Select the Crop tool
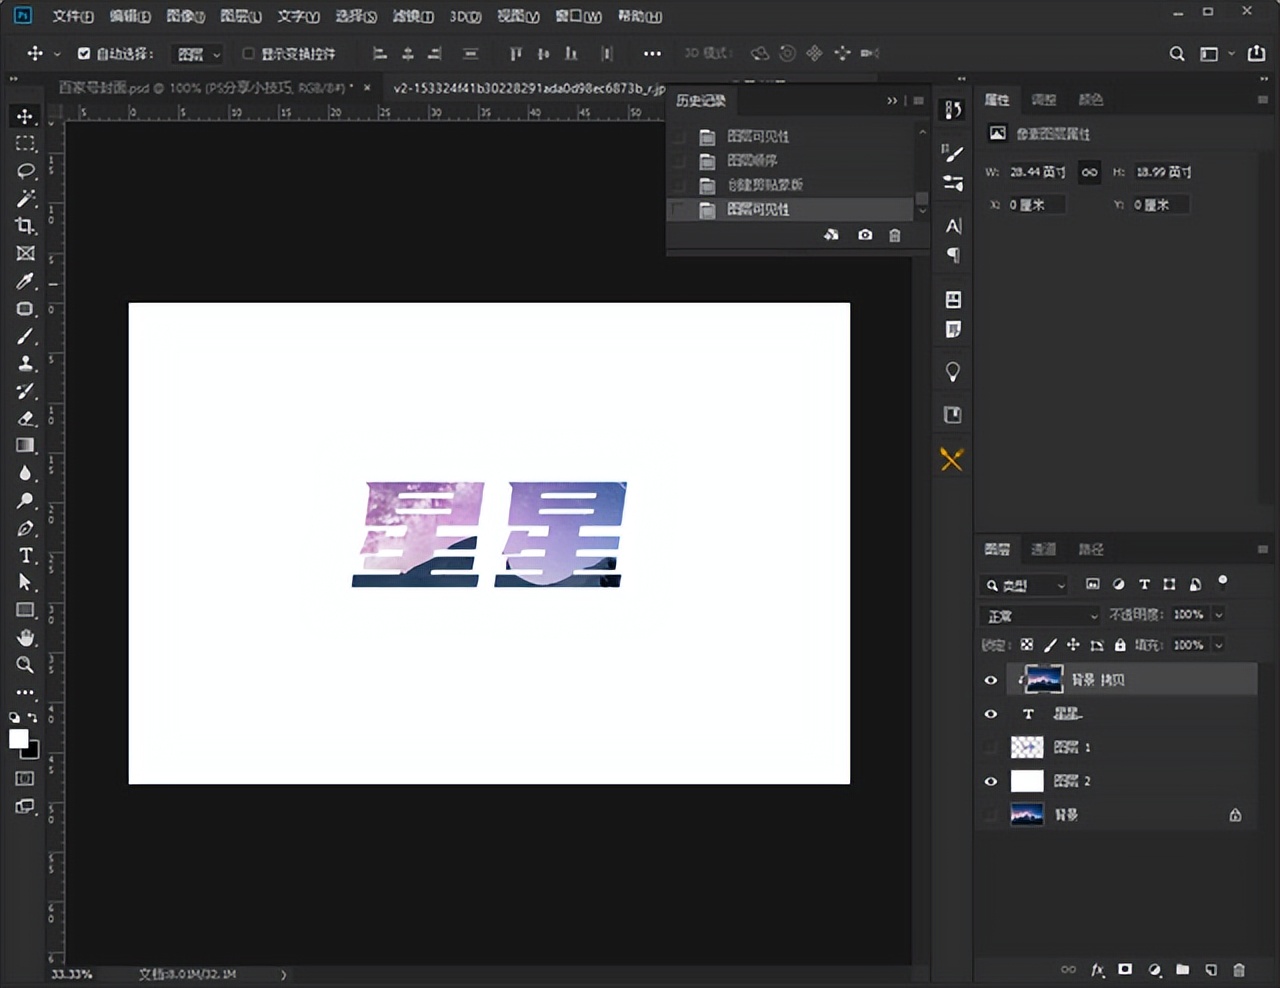This screenshot has height=988, width=1280. (26, 226)
